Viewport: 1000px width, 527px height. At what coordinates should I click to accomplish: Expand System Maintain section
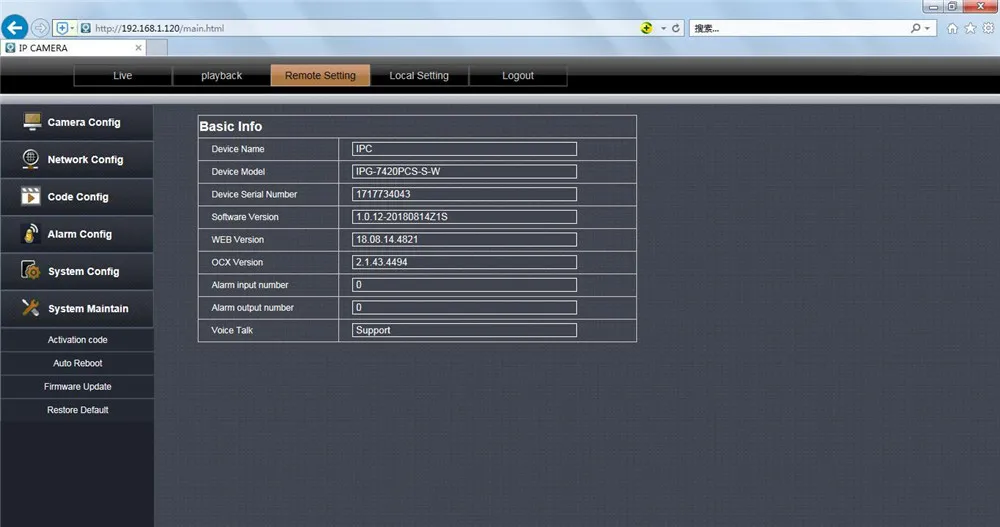(x=77, y=309)
